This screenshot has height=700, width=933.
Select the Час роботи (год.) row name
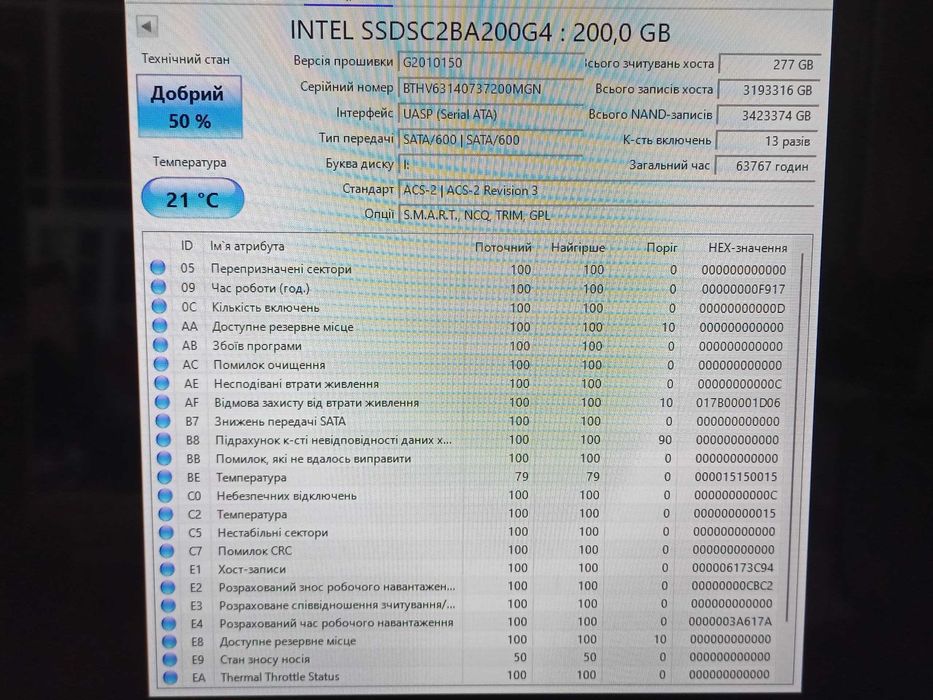pyautogui.click(x=261, y=288)
